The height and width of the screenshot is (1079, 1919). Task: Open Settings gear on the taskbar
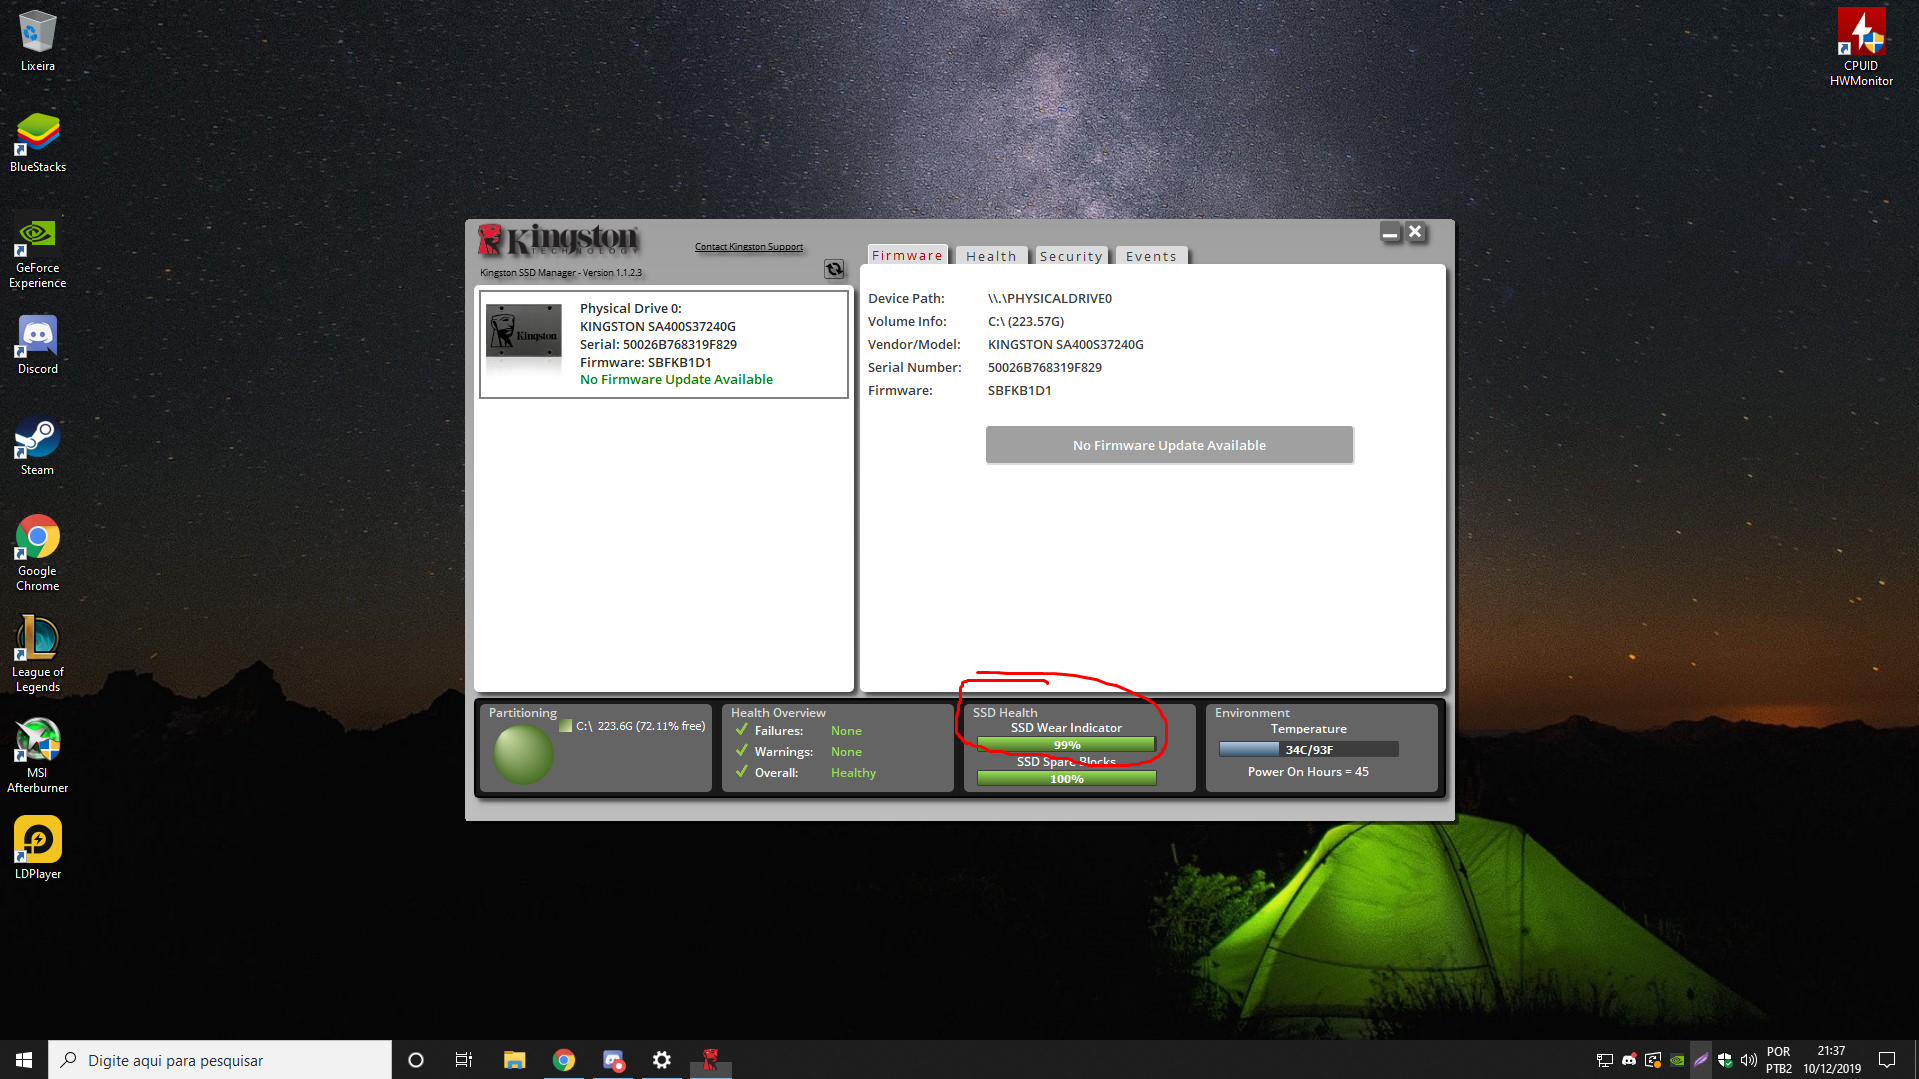point(662,1060)
